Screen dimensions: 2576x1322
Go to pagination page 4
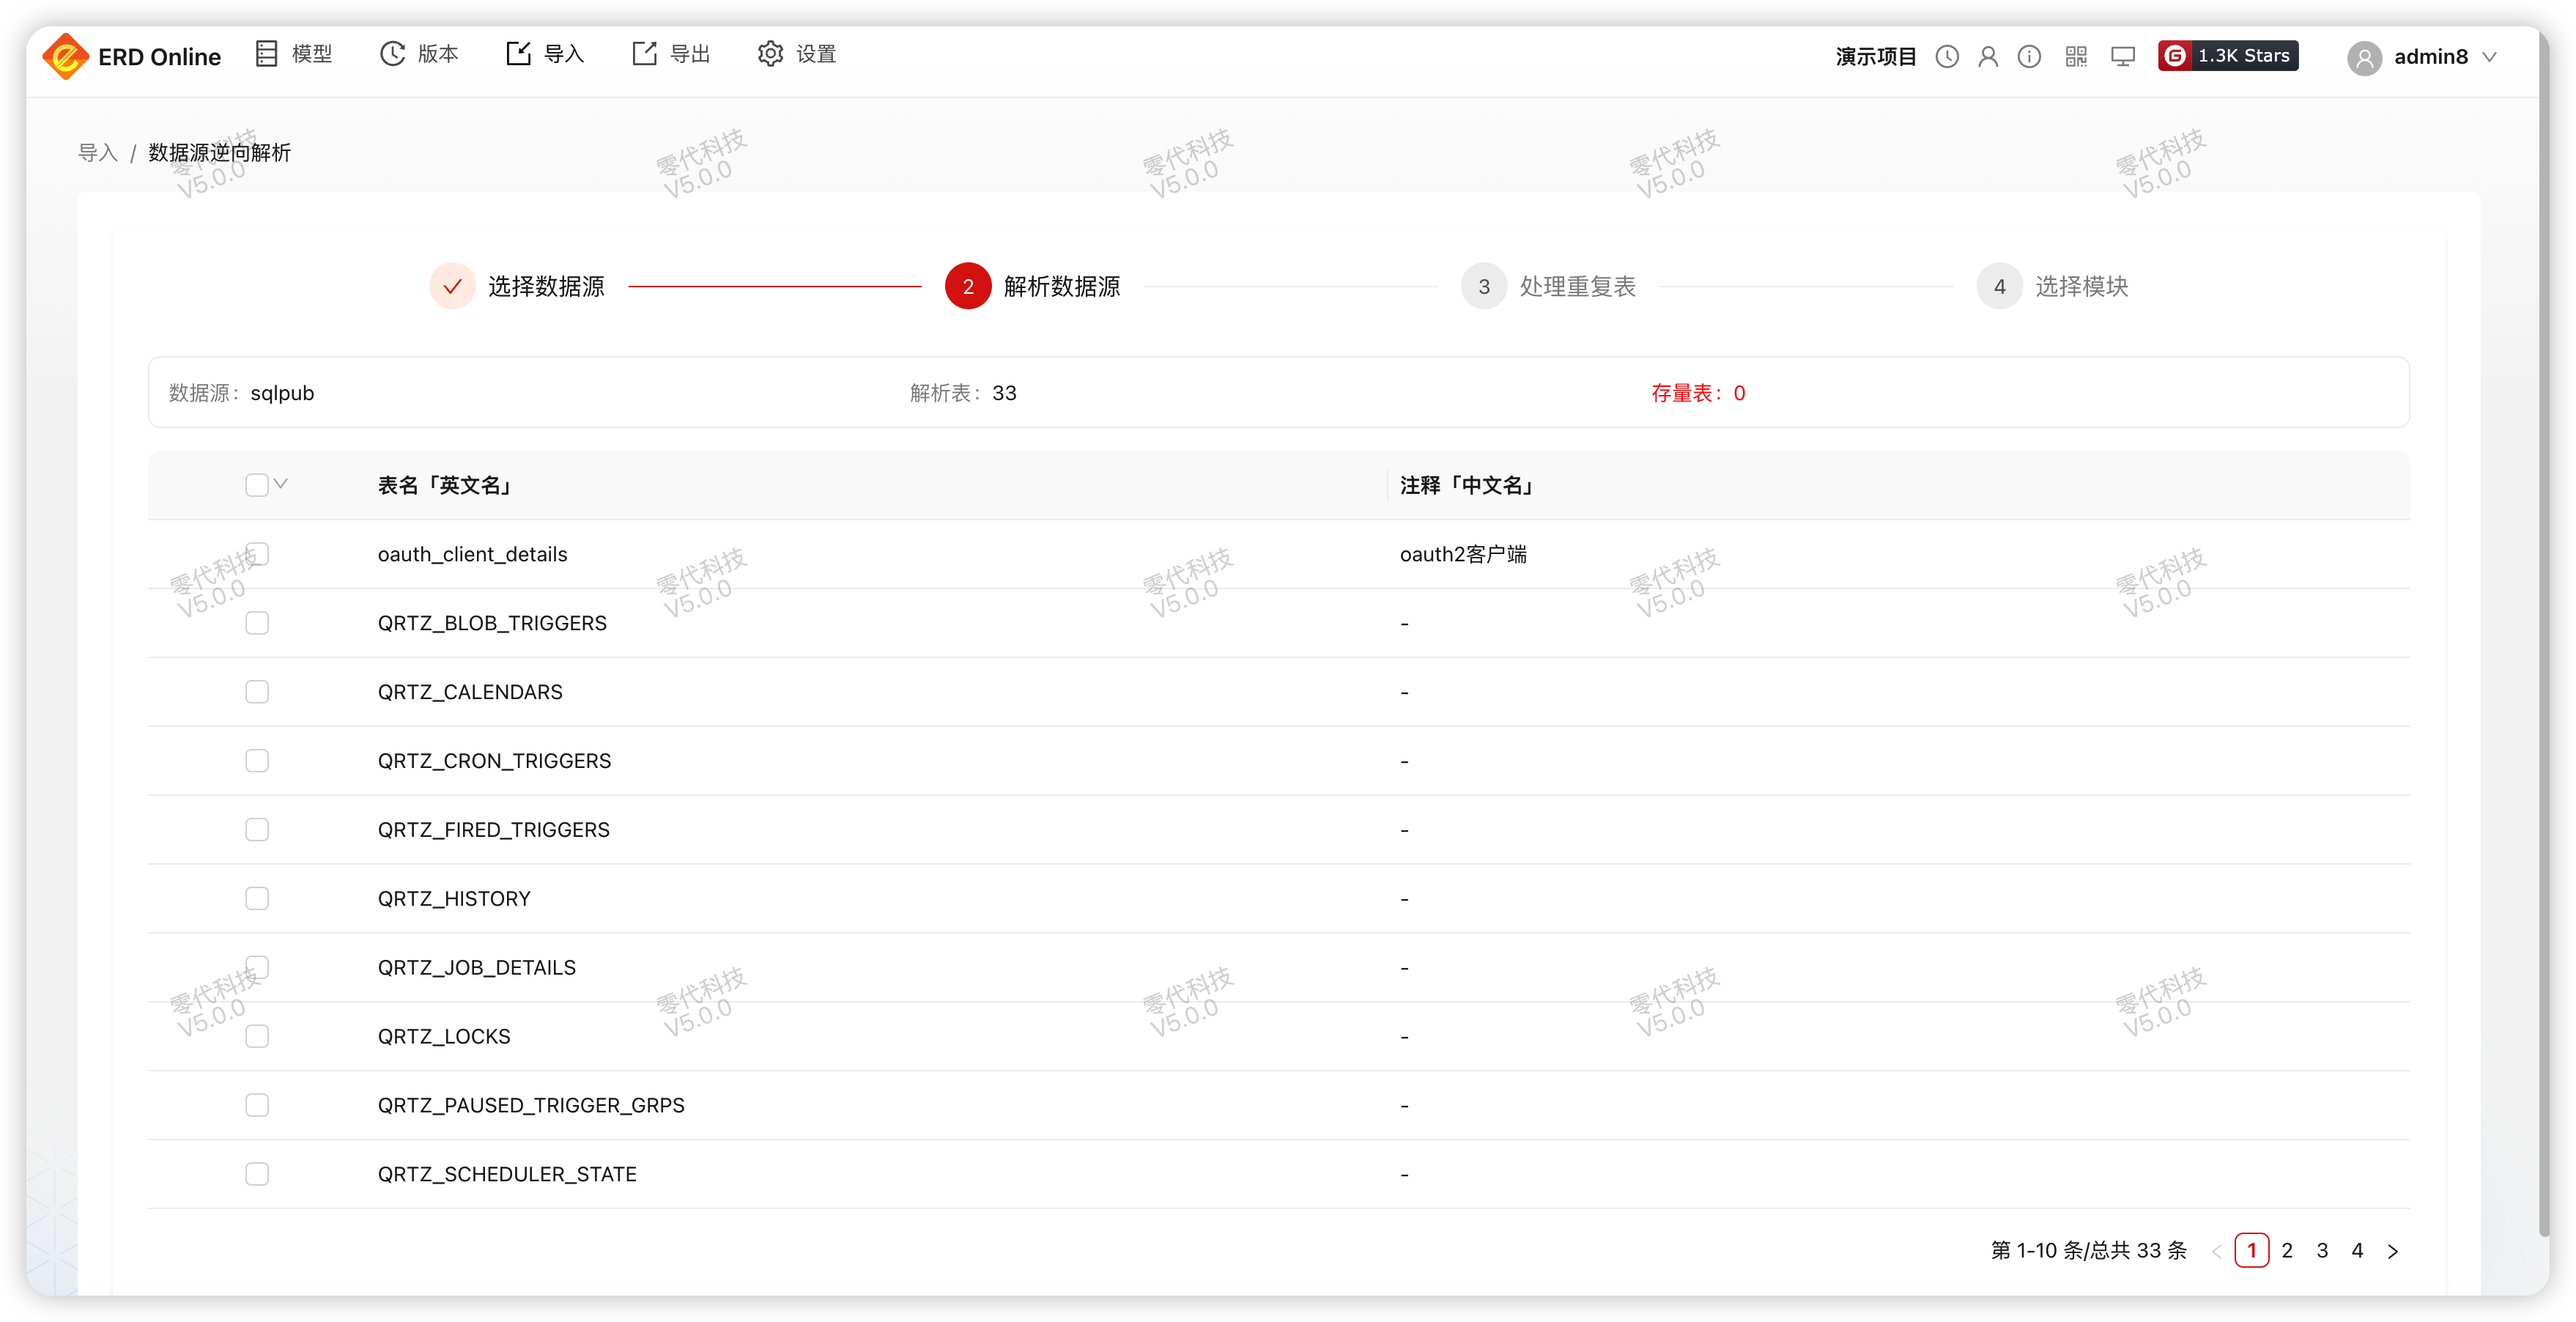click(2357, 1251)
